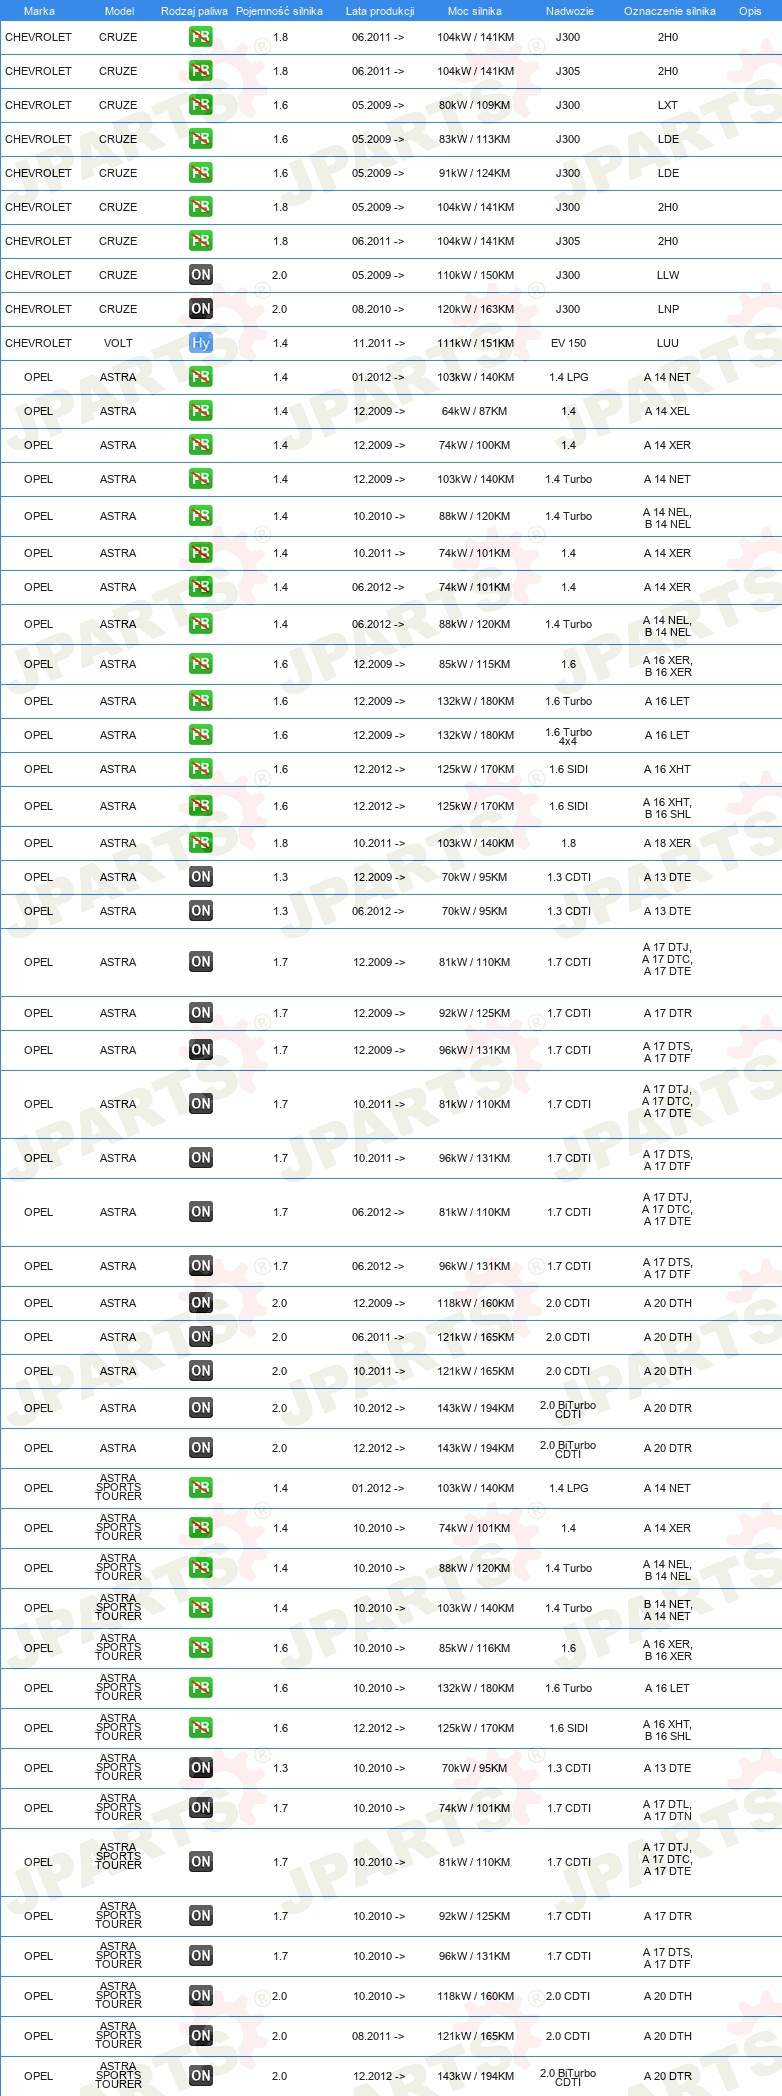Click the petrol icon in the Astra 85kW / 115KM row
Viewport: 782px width, 2096px height.
click(x=201, y=664)
